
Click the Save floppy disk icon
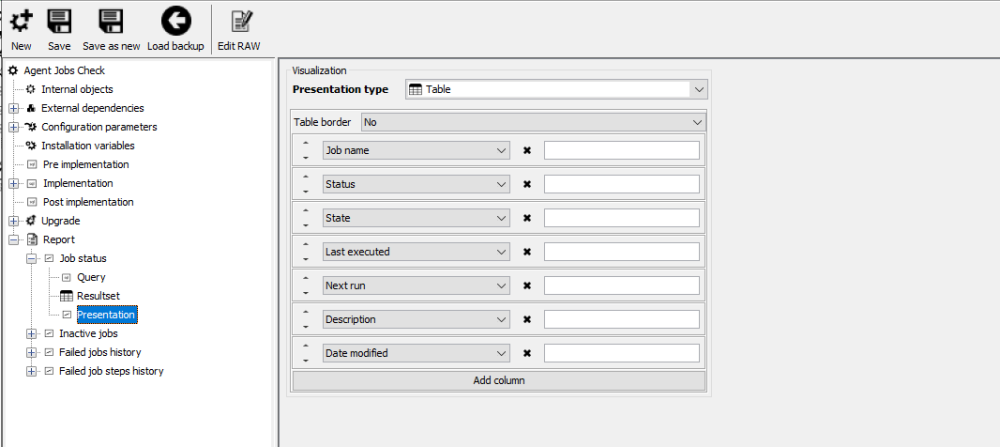click(59, 21)
